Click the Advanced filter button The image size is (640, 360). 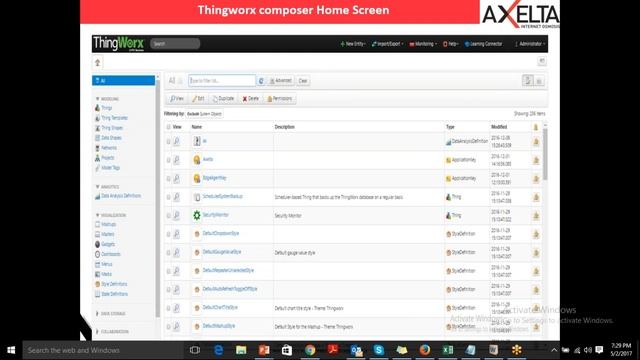coord(280,81)
